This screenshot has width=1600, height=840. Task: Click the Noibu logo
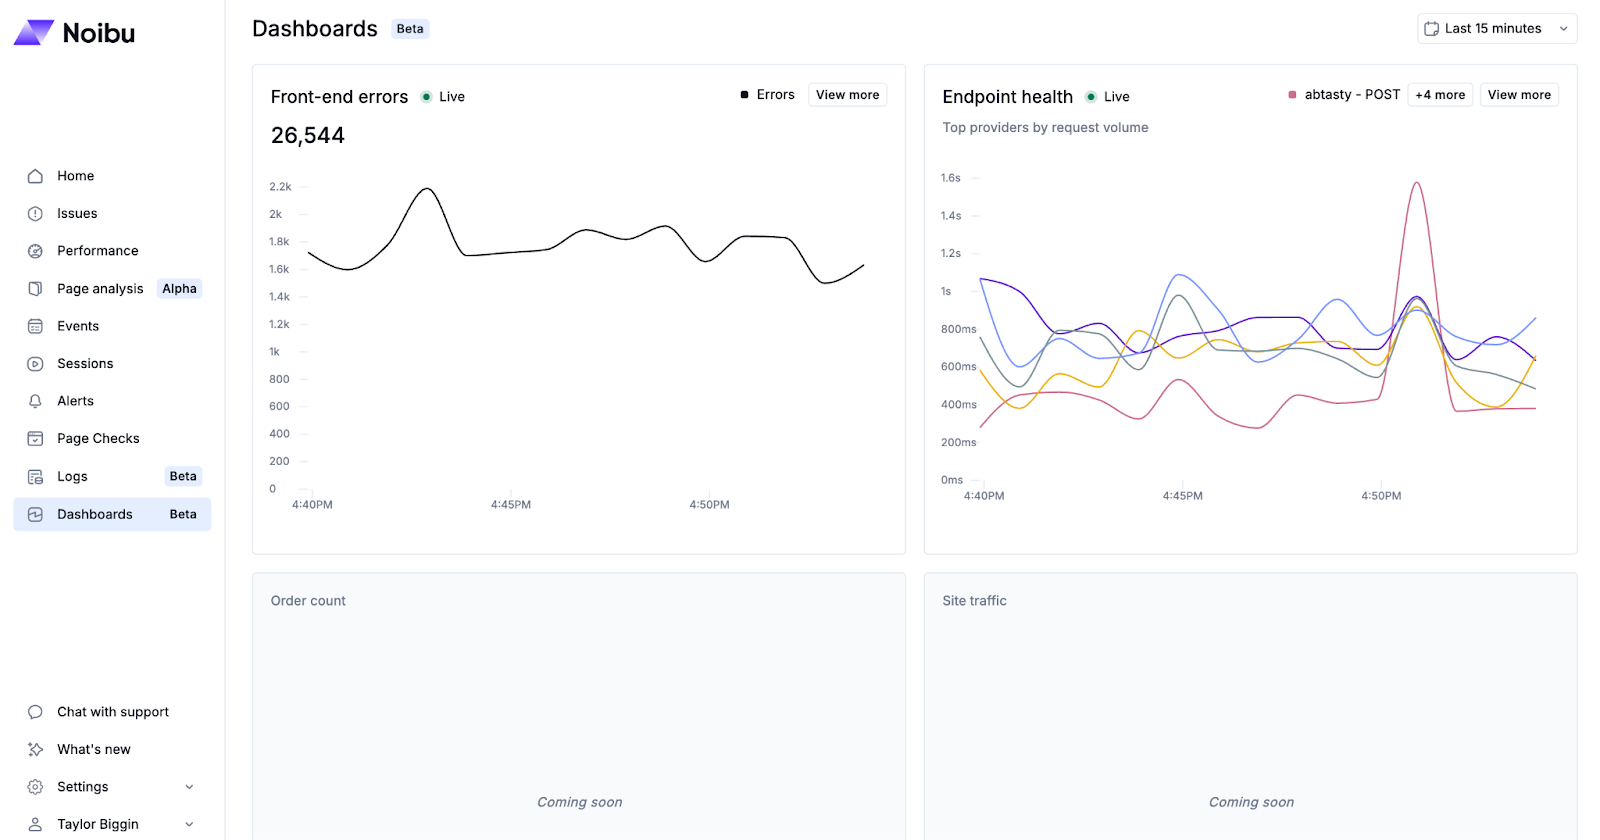(x=74, y=33)
